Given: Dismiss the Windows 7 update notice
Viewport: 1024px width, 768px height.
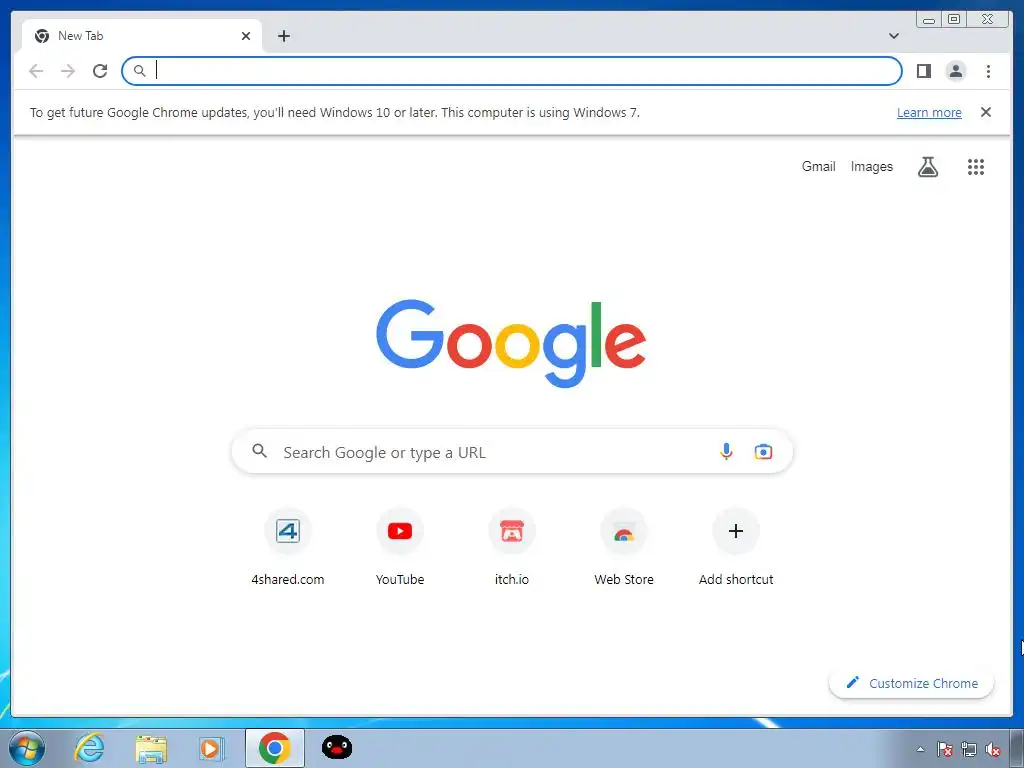Looking at the screenshot, I should pos(985,112).
